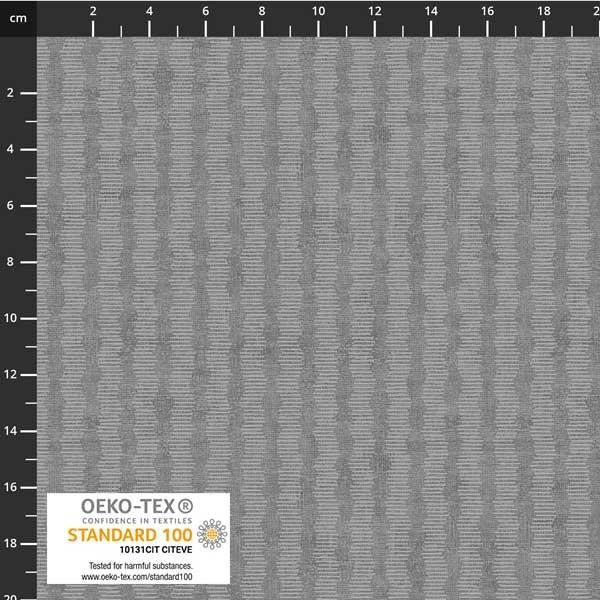Viewport: 600px width, 600px height.
Task: Click the www.oeko-tex.com/standard100 link
Action: point(138,577)
